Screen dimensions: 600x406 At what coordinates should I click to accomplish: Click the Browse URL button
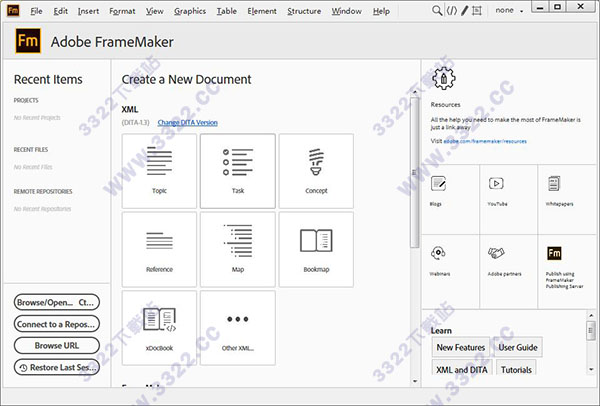point(57,346)
